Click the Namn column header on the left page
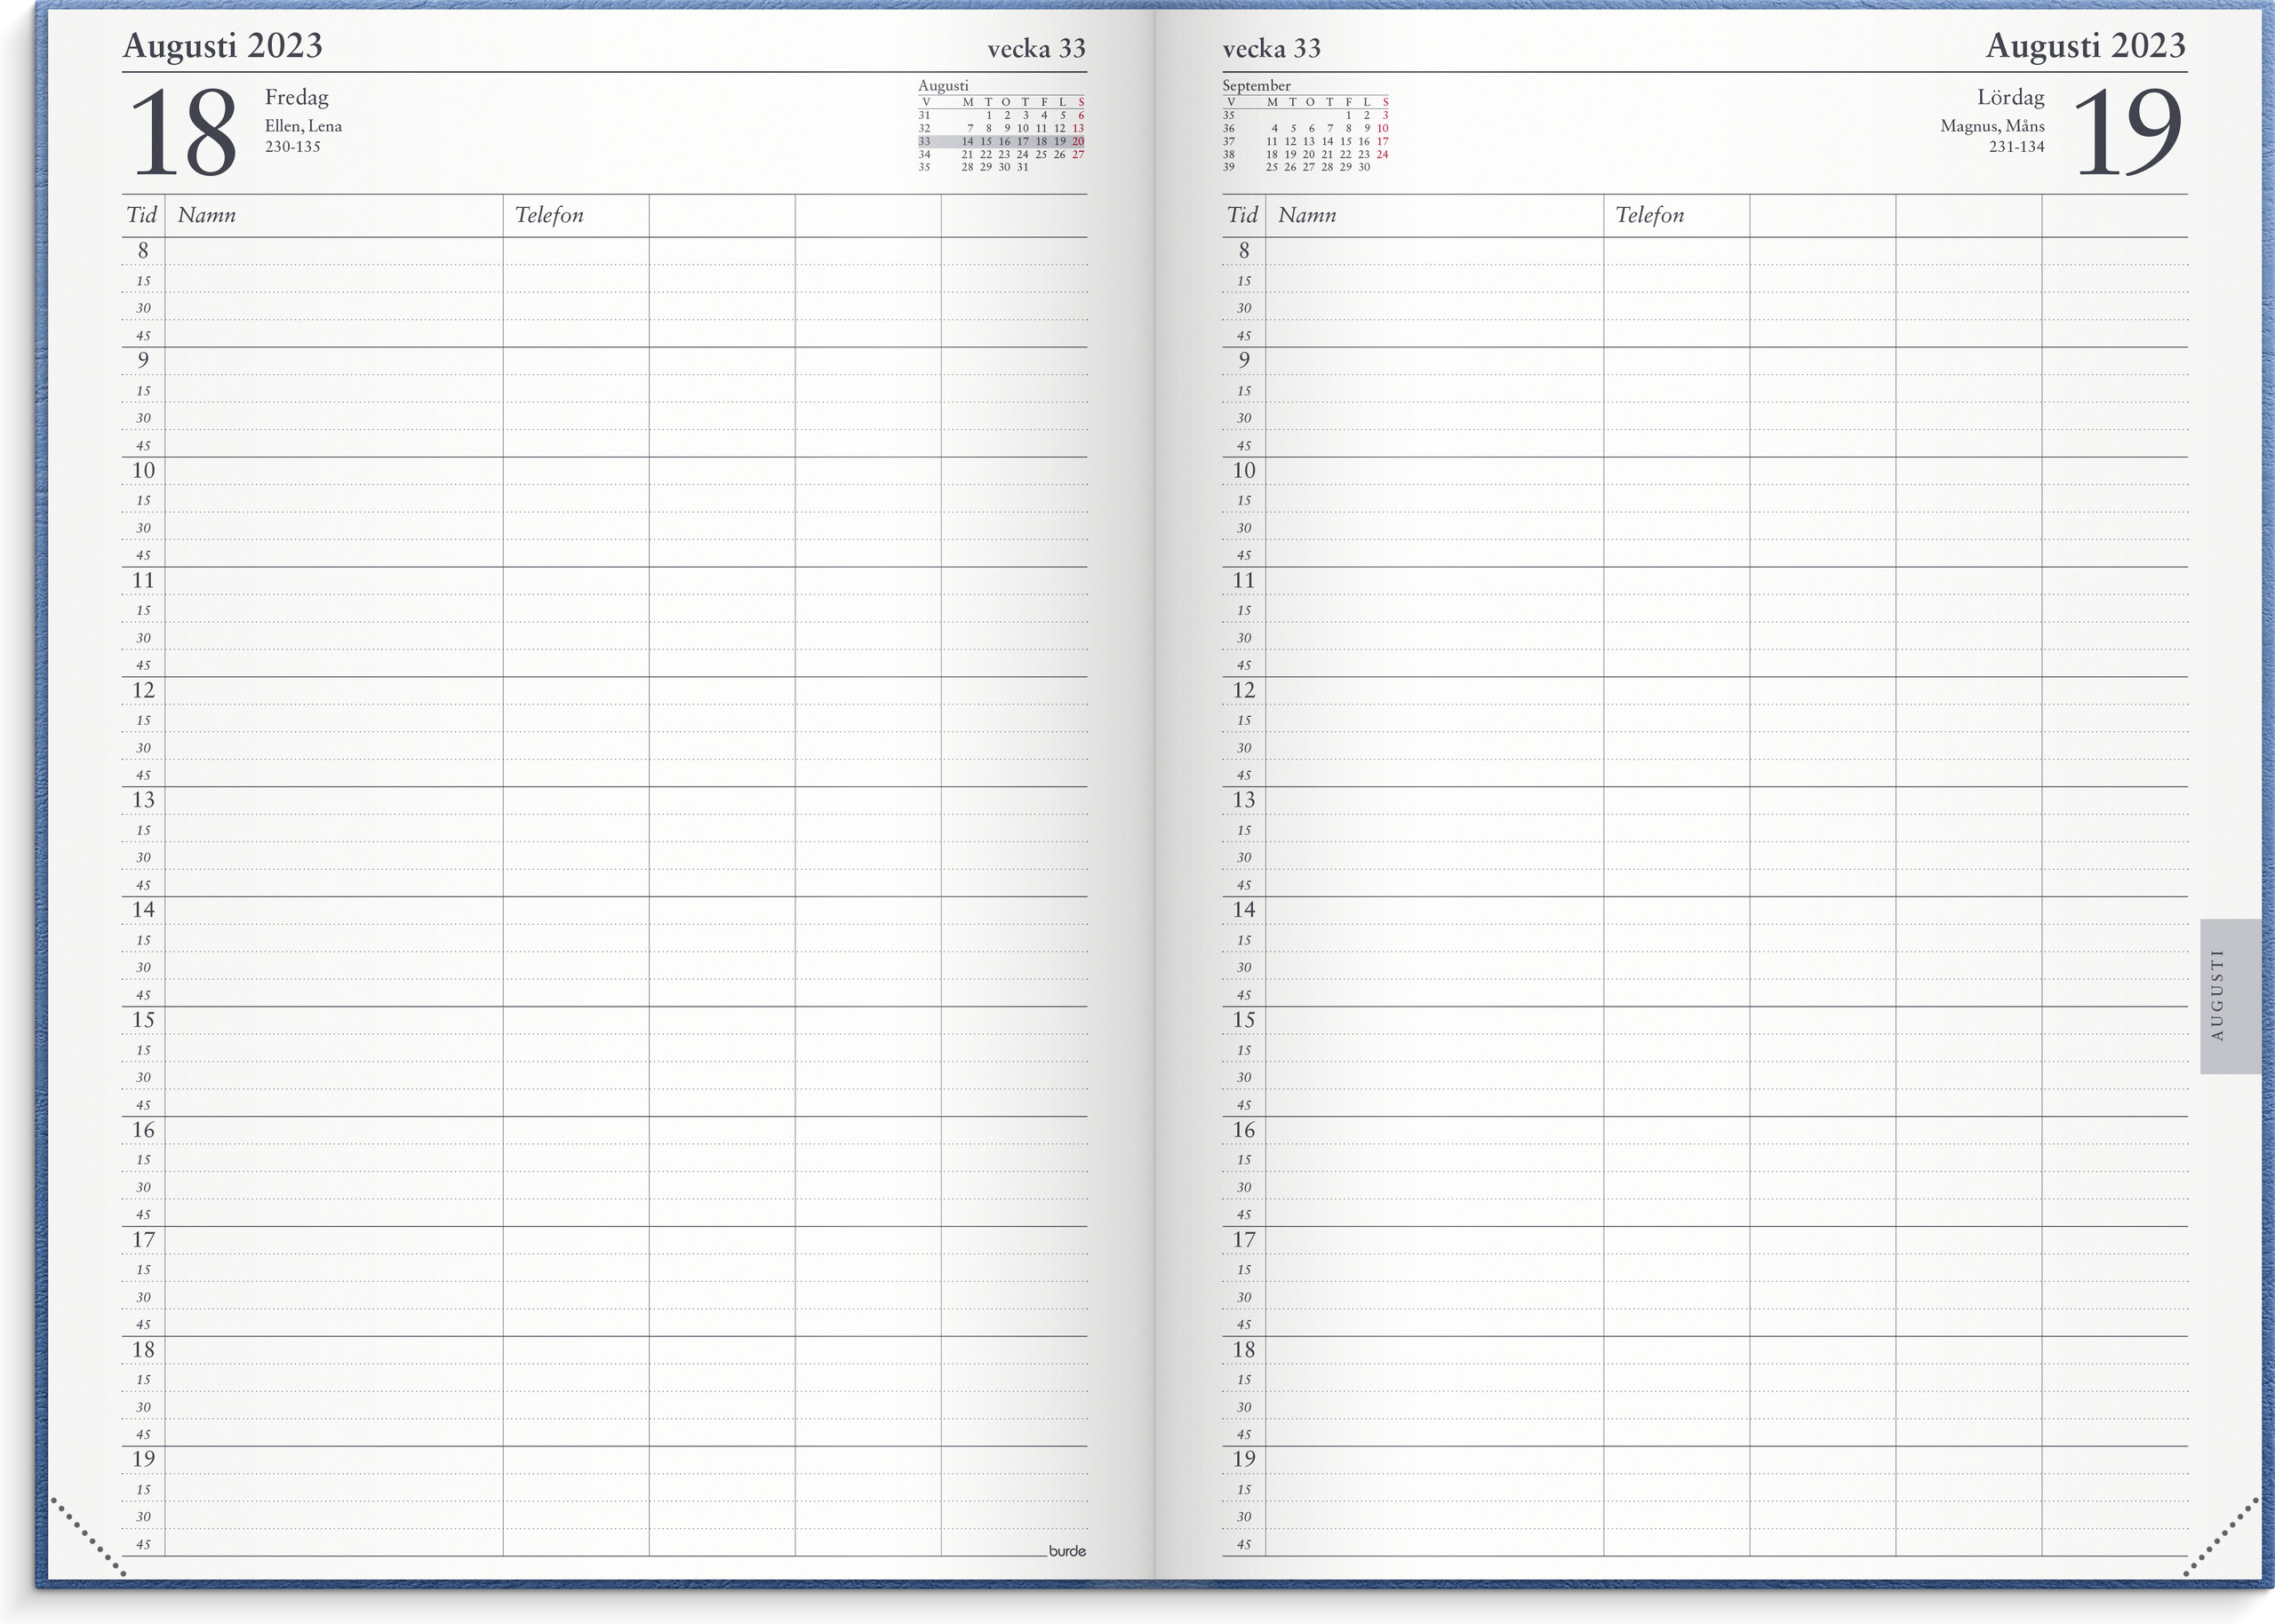 pyautogui.click(x=207, y=215)
